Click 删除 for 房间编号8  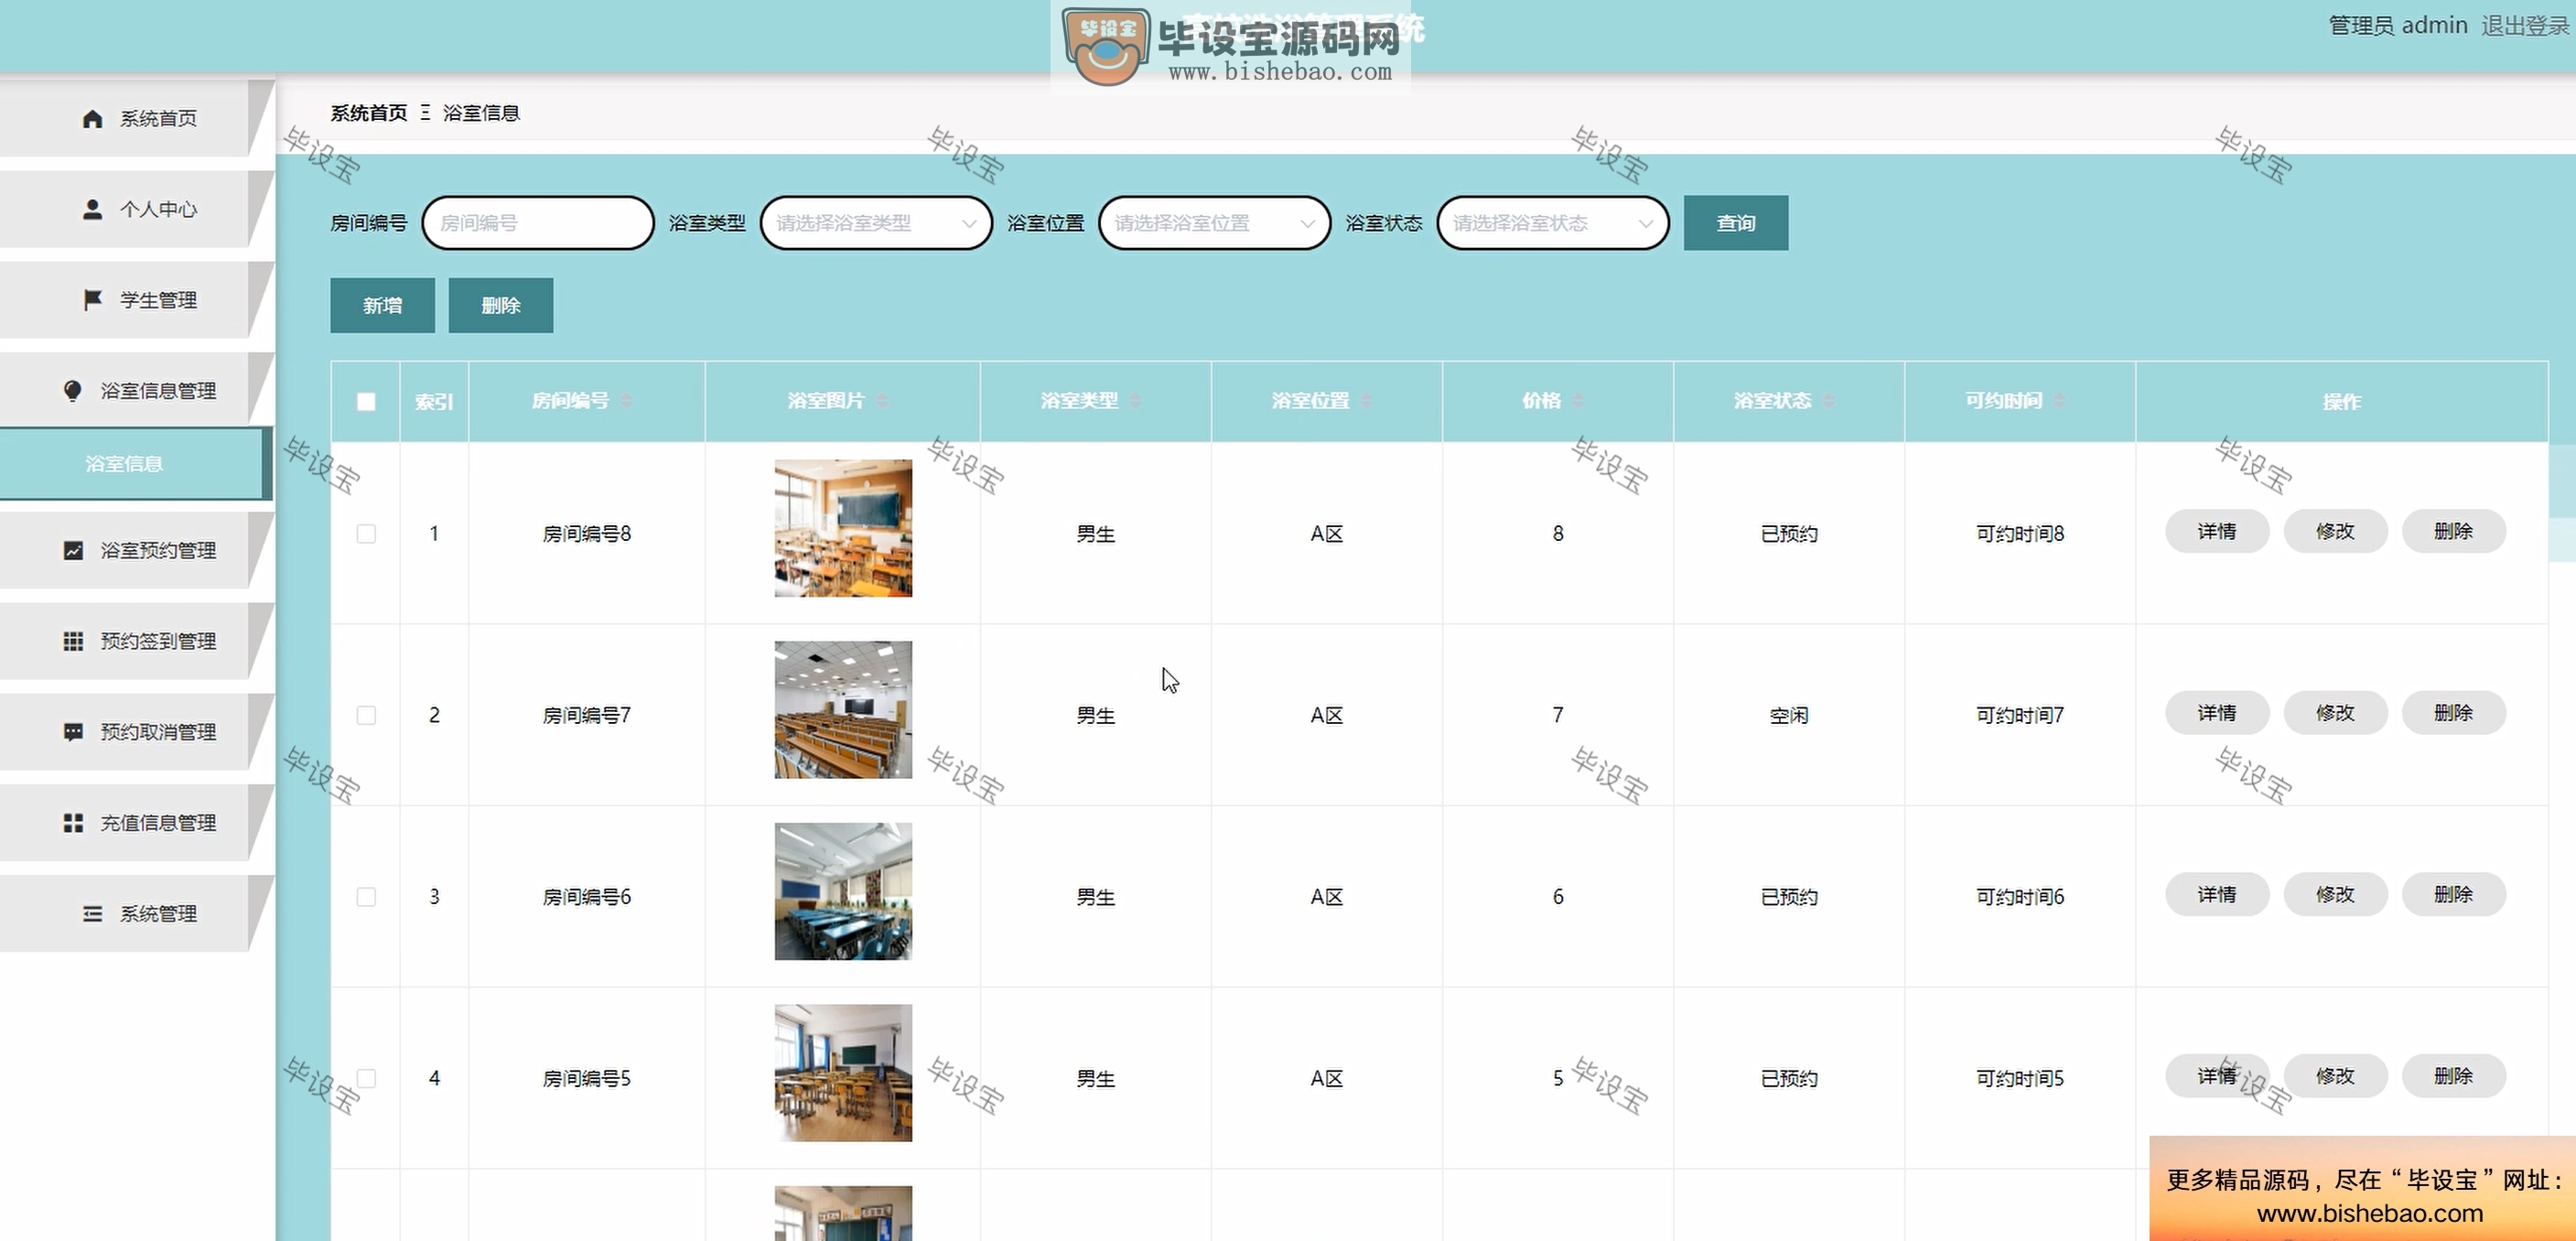[x=2454, y=531]
